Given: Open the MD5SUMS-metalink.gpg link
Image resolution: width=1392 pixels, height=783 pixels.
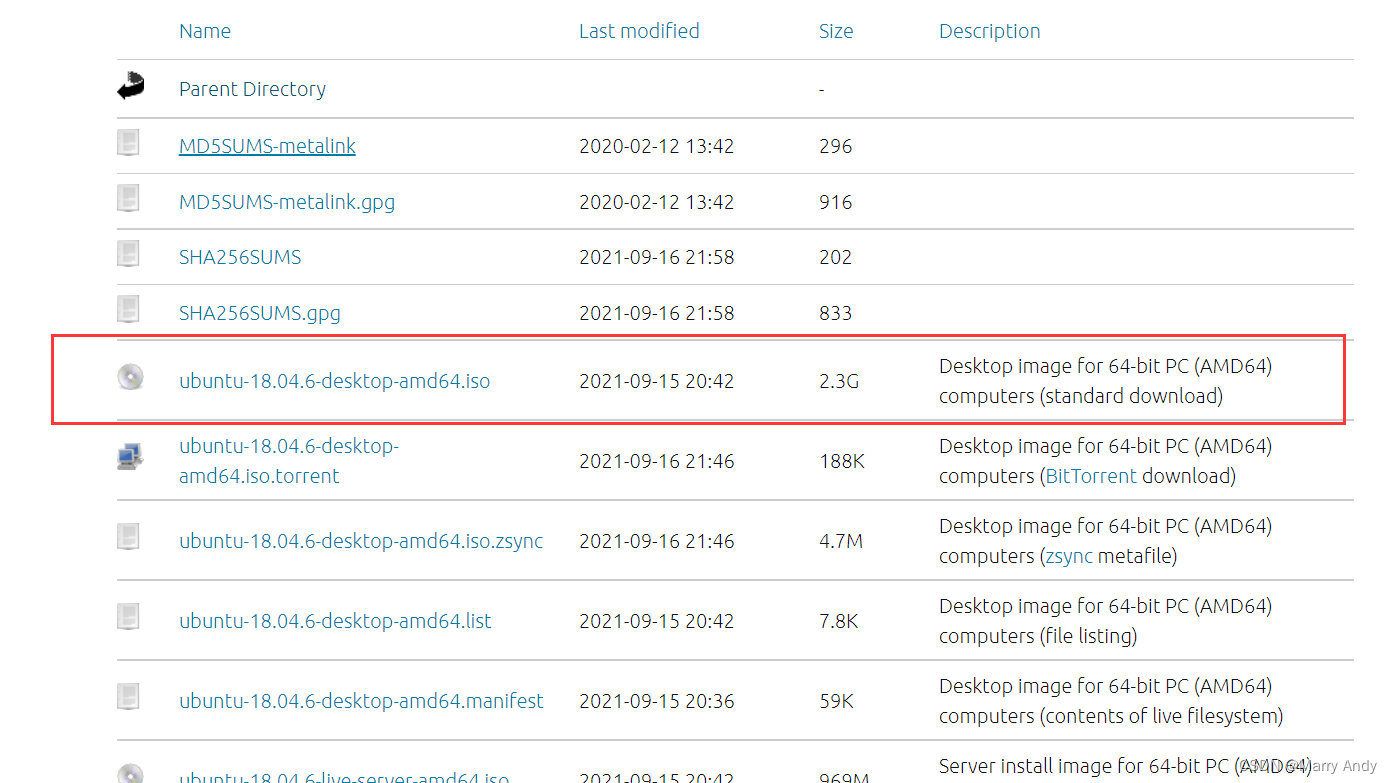Looking at the screenshot, I should point(287,202).
